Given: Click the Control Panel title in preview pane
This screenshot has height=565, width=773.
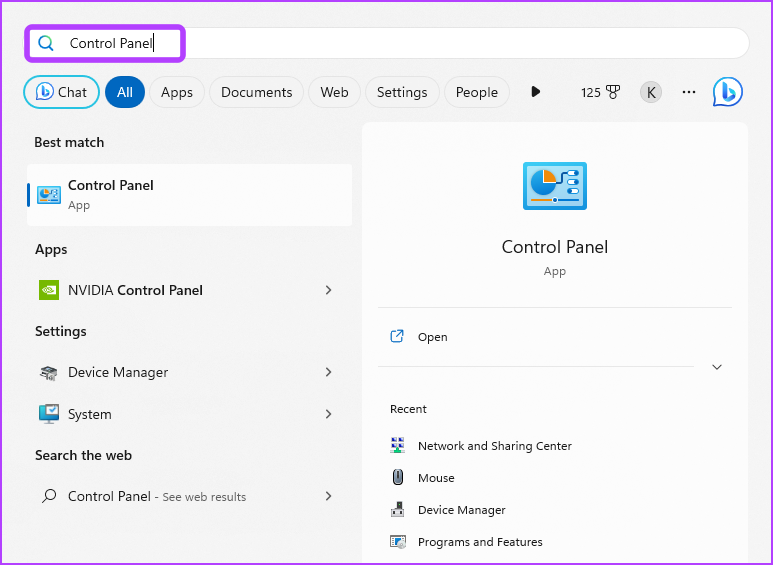Looking at the screenshot, I should tap(555, 247).
